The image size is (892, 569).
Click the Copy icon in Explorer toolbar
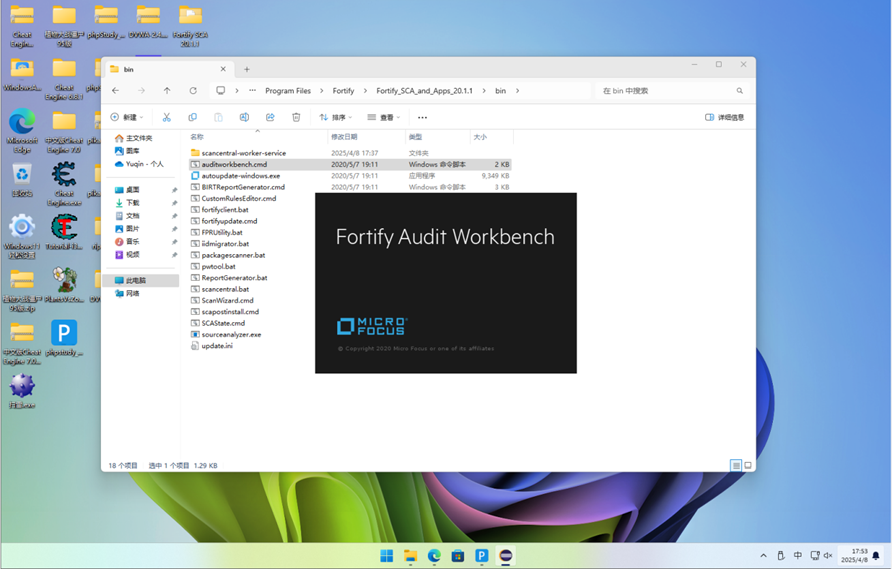pyautogui.click(x=192, y=117)
